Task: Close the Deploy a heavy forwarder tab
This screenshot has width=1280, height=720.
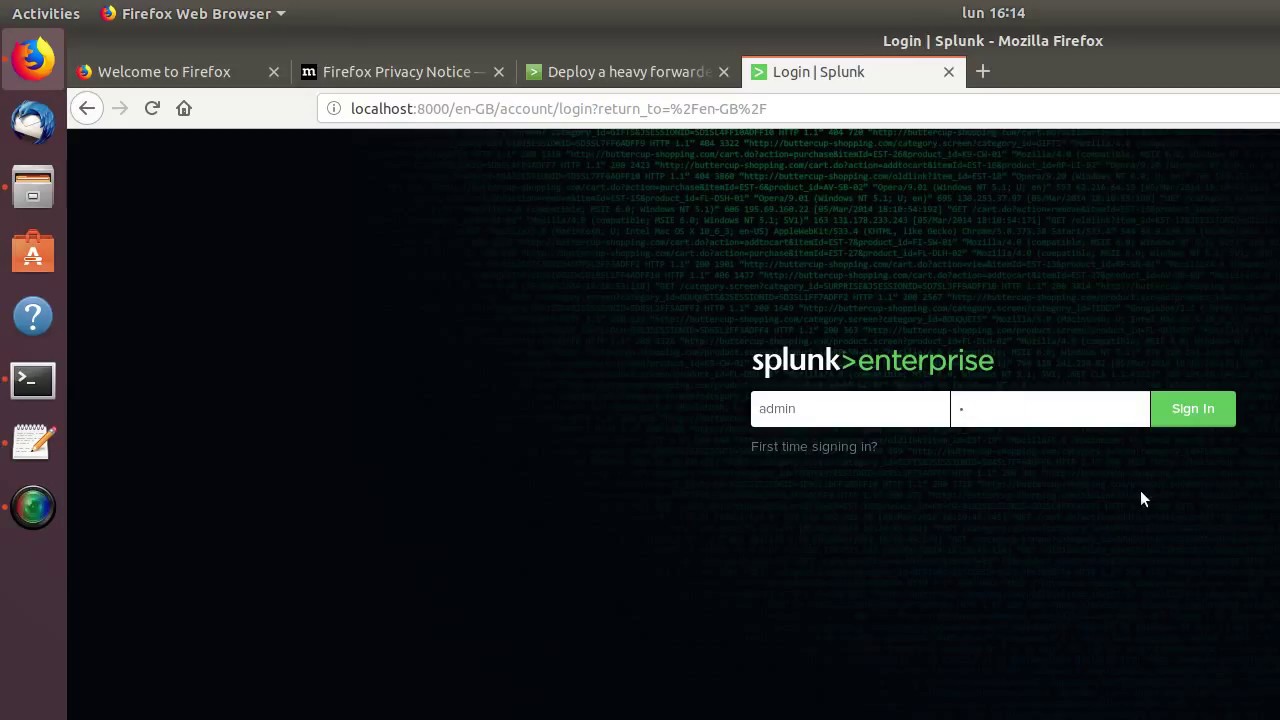Action: pos(724,72)
